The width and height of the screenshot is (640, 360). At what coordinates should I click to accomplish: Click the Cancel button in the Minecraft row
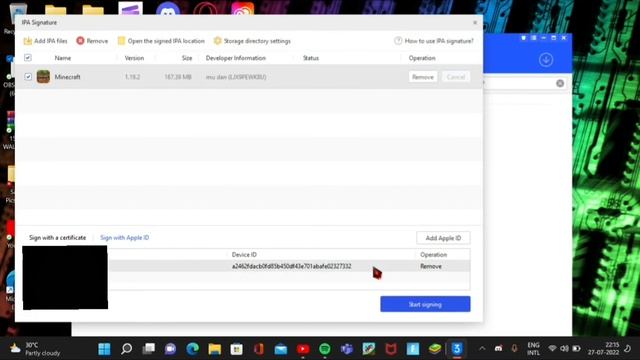[x=456, y=77]
